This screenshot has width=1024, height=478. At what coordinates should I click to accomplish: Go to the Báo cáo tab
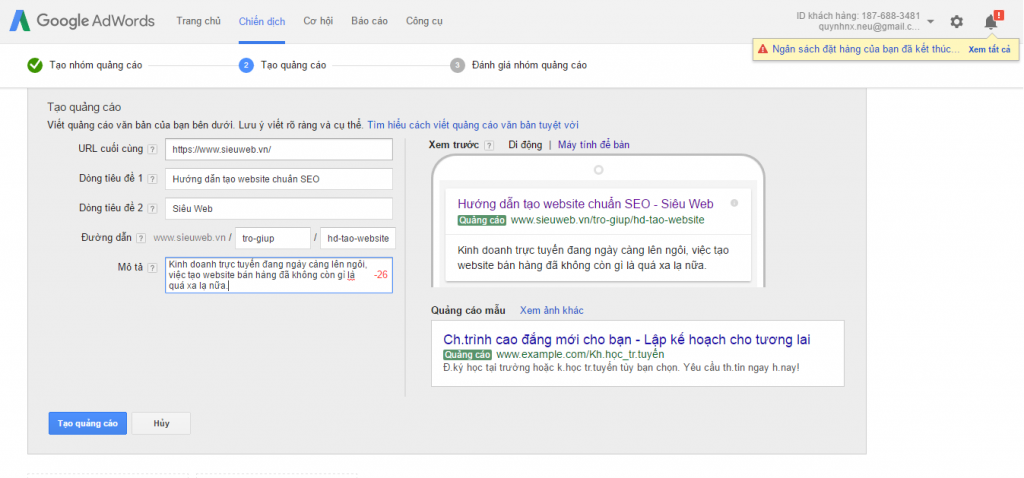pos(369,21)
